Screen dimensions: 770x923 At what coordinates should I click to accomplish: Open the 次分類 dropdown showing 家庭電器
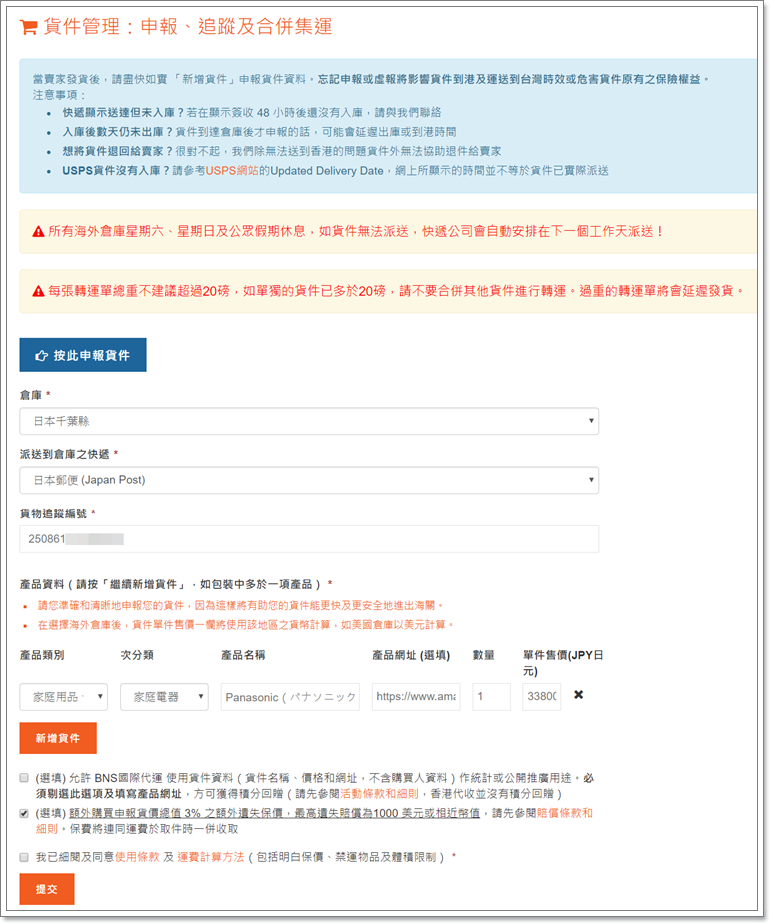[x=164, y=697]
